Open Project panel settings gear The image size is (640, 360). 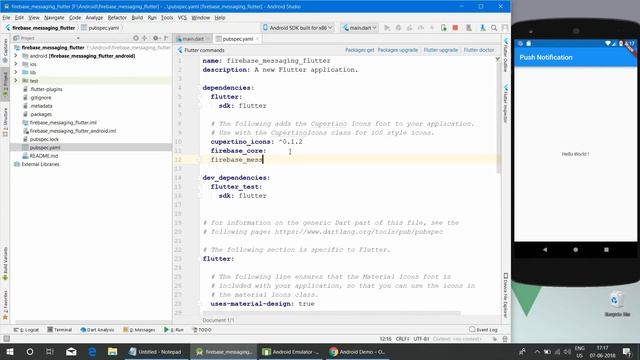tap(156, 38)
